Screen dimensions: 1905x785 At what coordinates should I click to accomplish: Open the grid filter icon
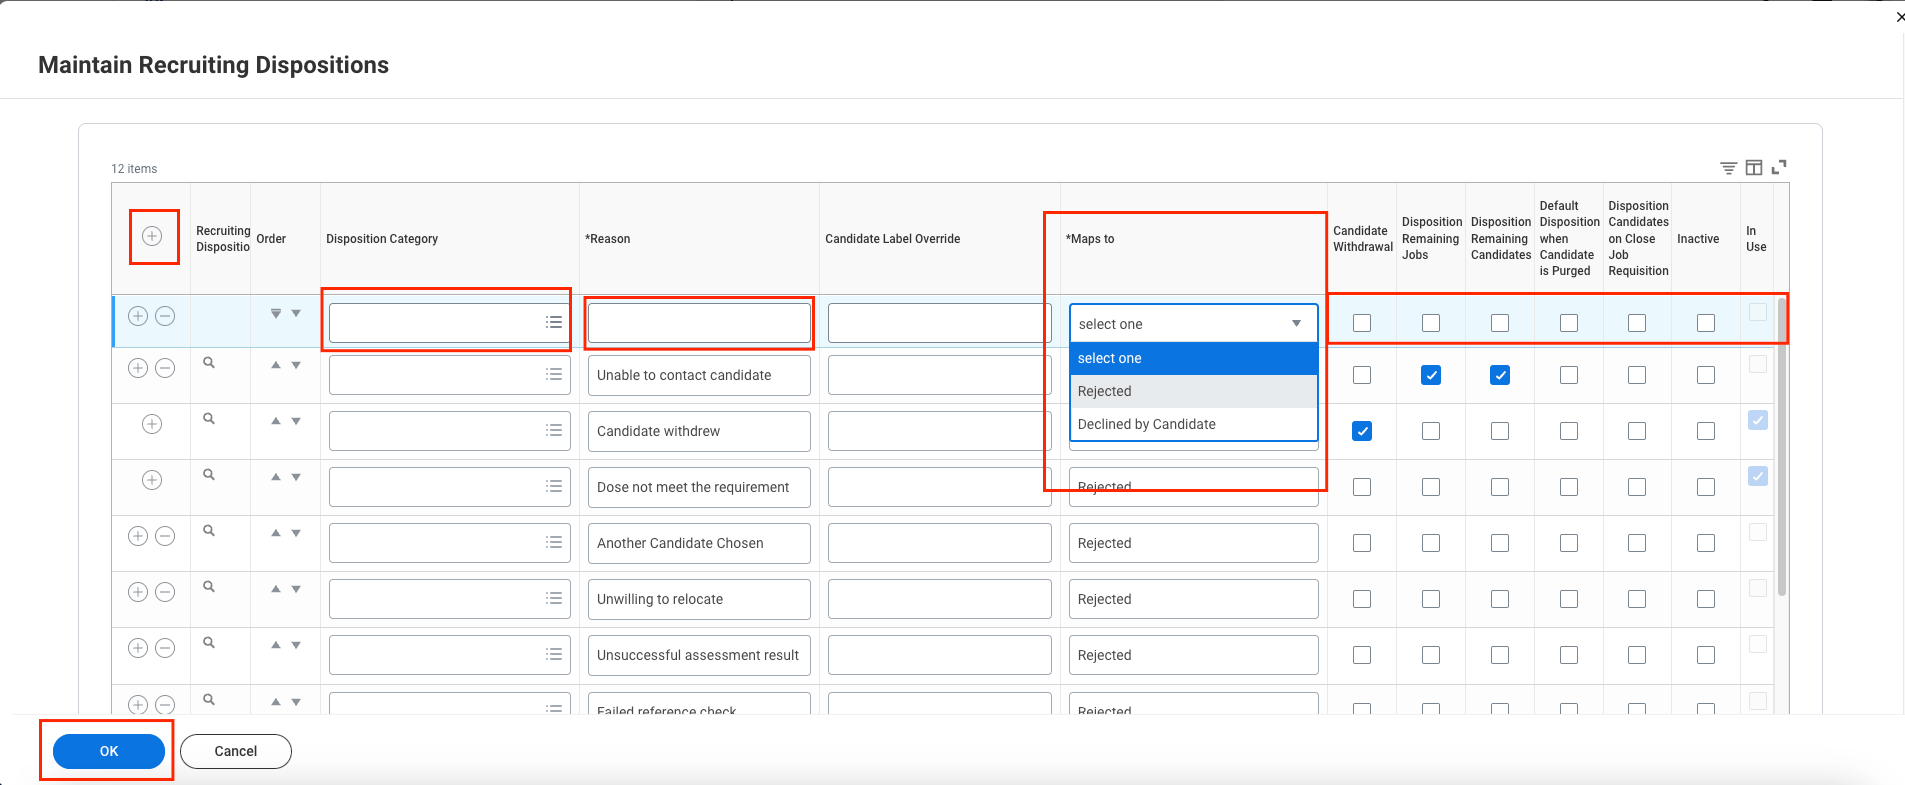pos(1728,168)
